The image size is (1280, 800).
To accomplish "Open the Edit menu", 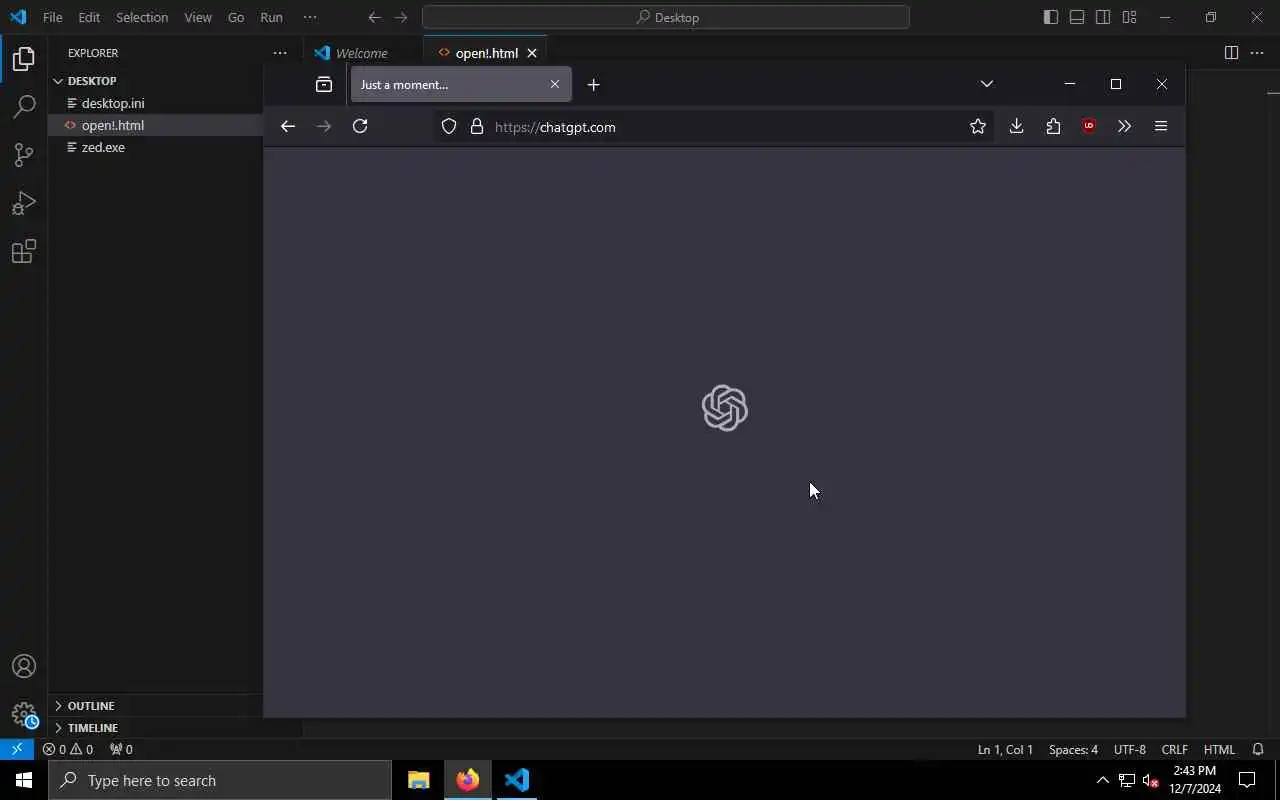I will (89, 17).
